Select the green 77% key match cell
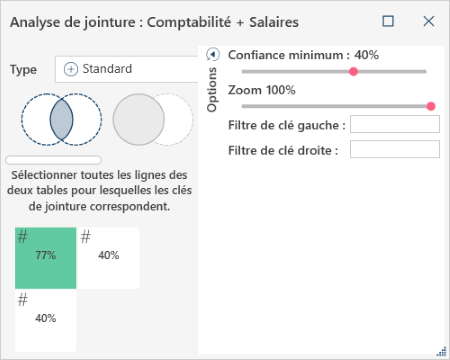Image resolution: width=450 pixels, height=360 pixels. (46, 258)
